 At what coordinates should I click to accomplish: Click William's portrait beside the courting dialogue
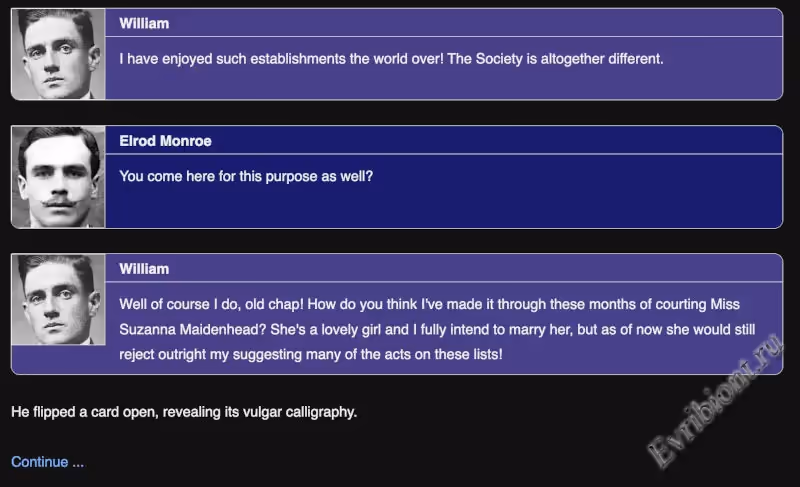[58, 300]
